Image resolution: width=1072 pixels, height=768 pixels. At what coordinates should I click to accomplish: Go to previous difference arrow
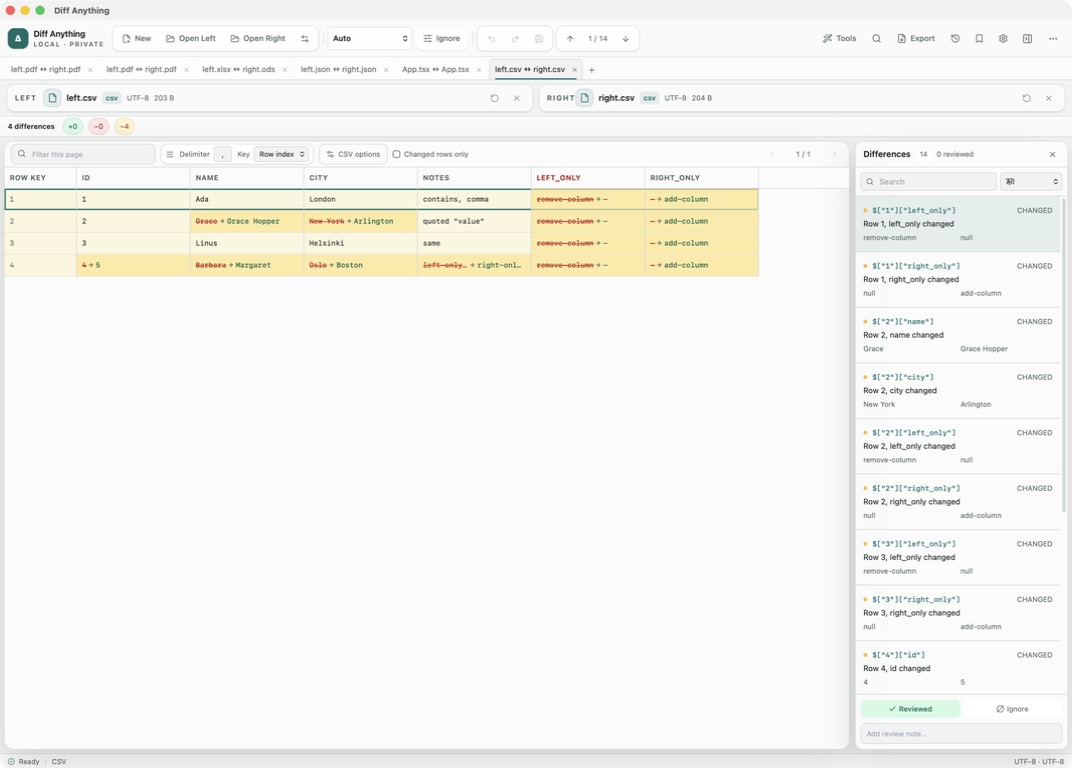[x=570, y=38]
